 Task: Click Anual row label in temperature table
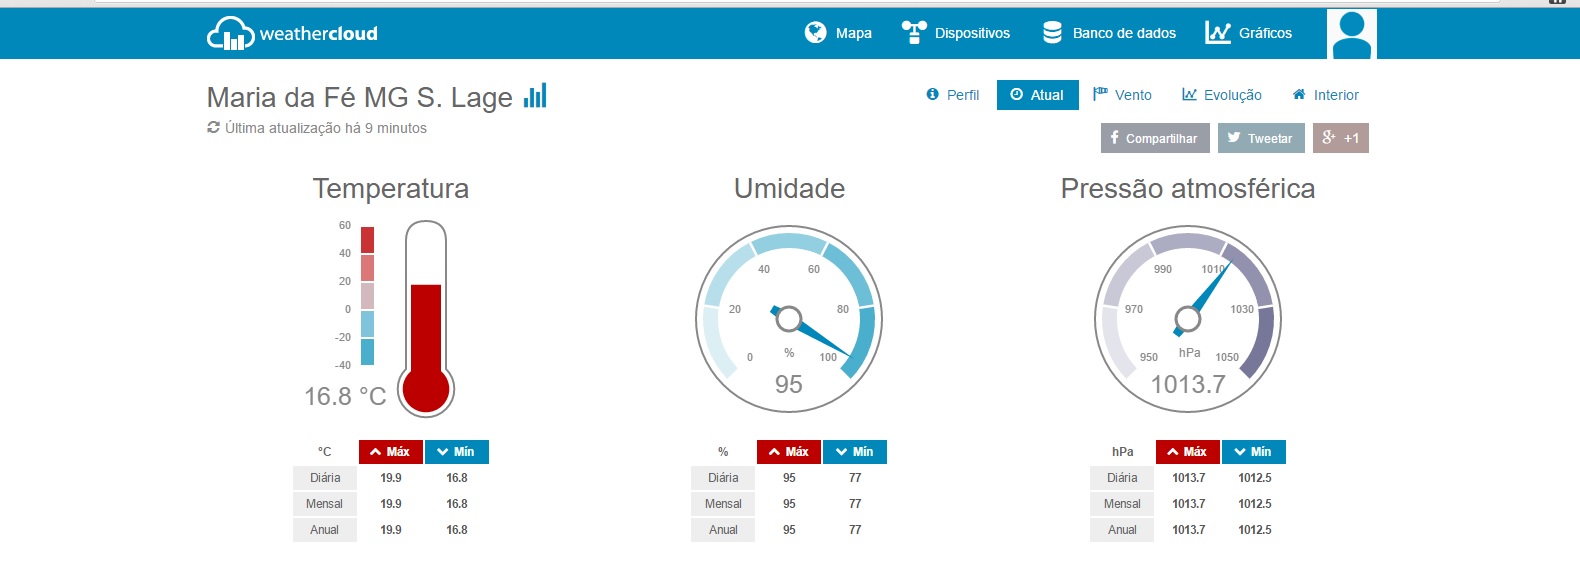coord(325,530)
